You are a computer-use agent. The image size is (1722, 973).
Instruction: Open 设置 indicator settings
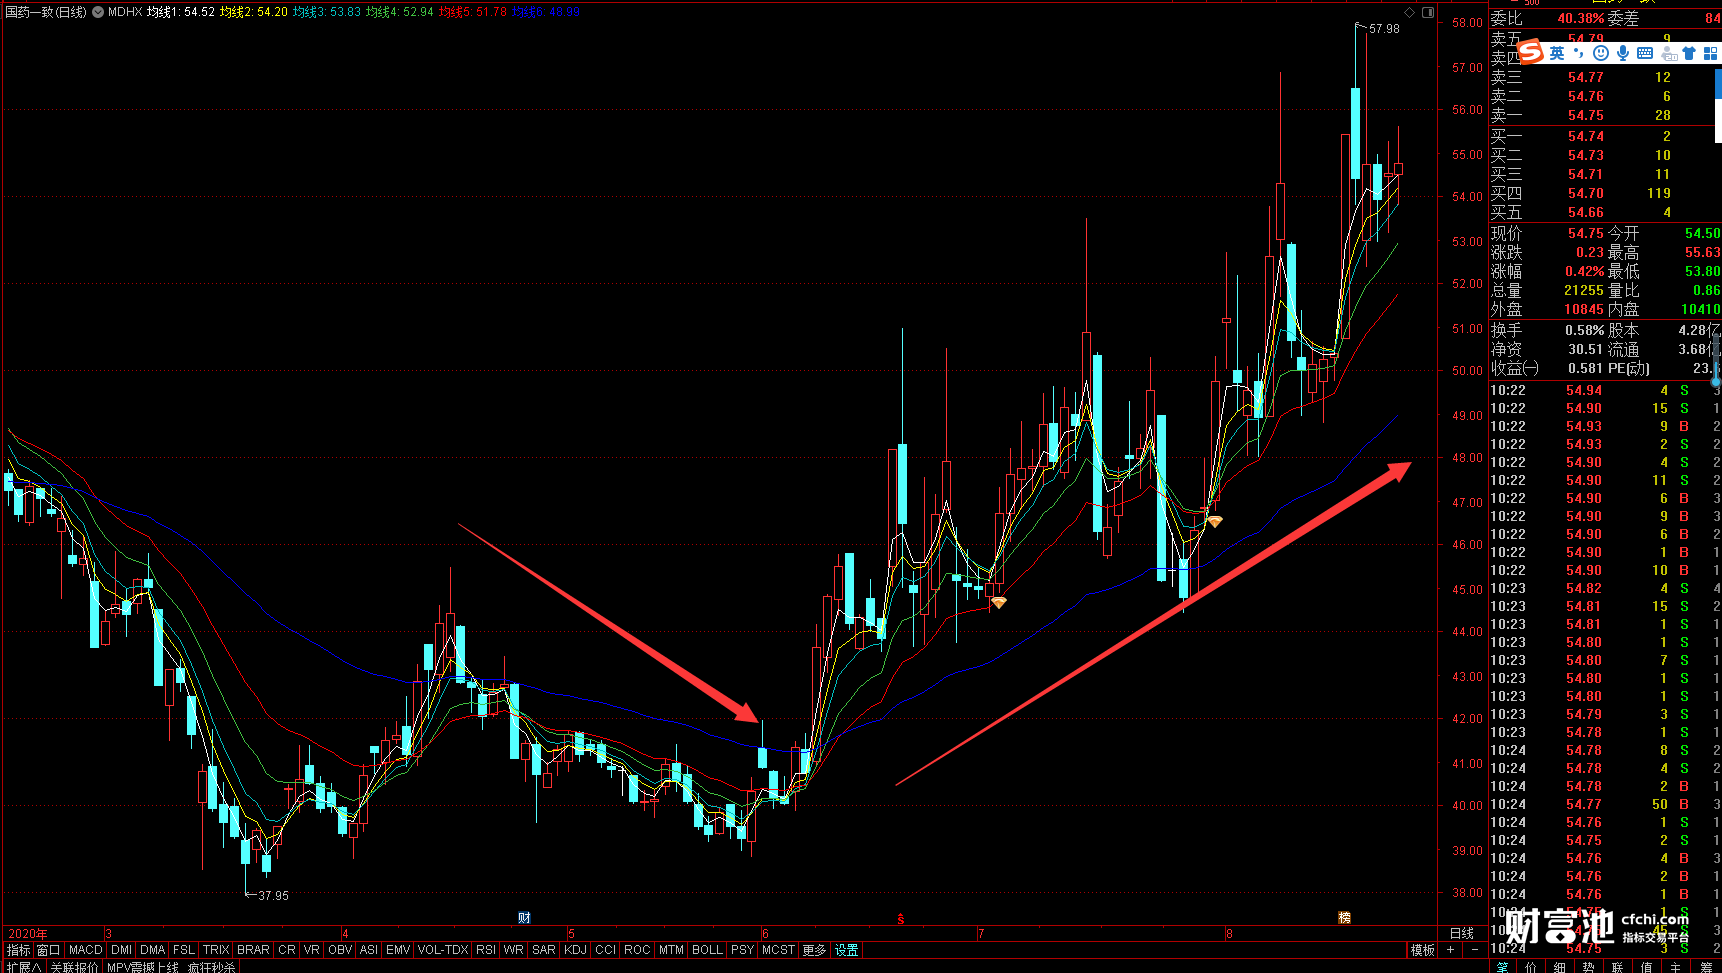[x=846, y=950]
